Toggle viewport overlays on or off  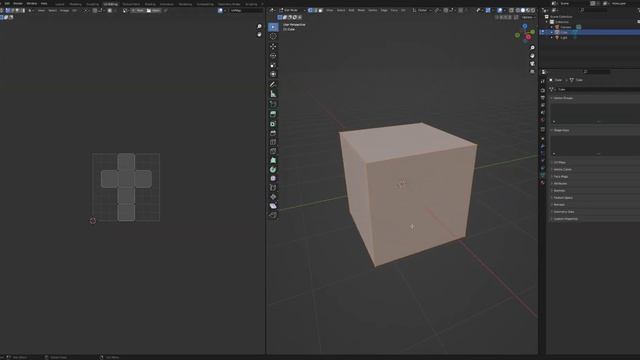pos(500,10)
